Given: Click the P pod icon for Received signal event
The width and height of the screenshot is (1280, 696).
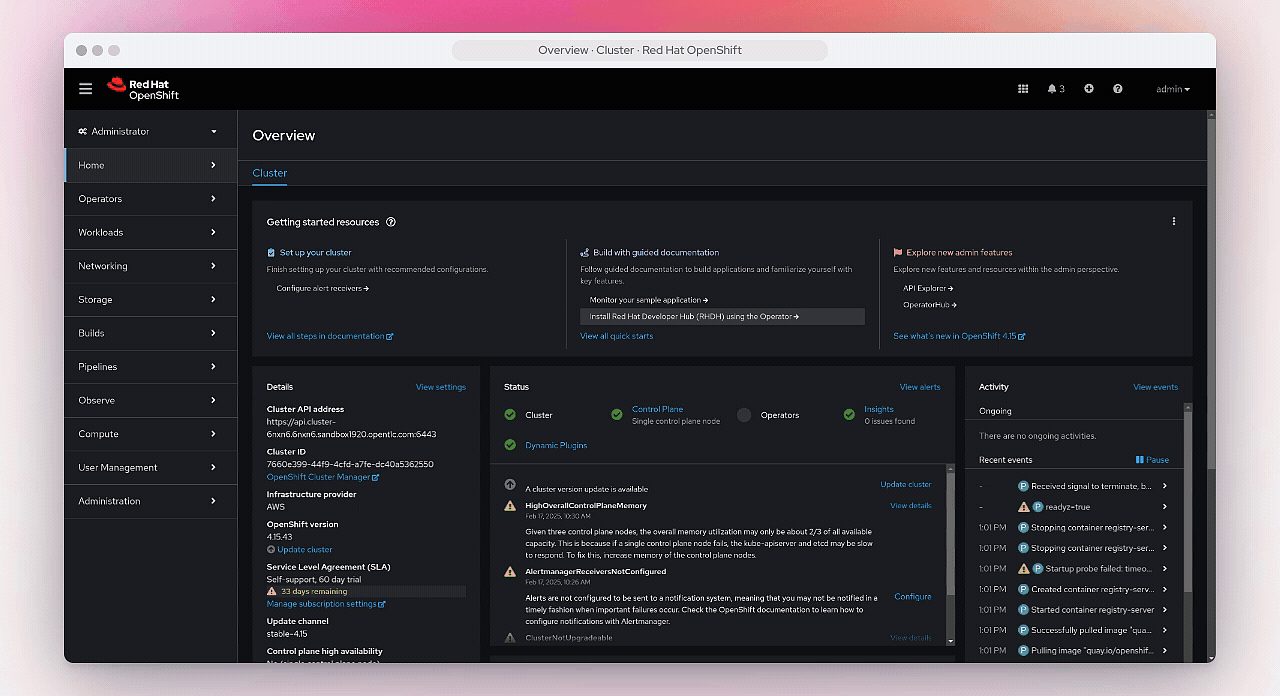Looking at the screenshot, I should click(x=1023, y=486).
